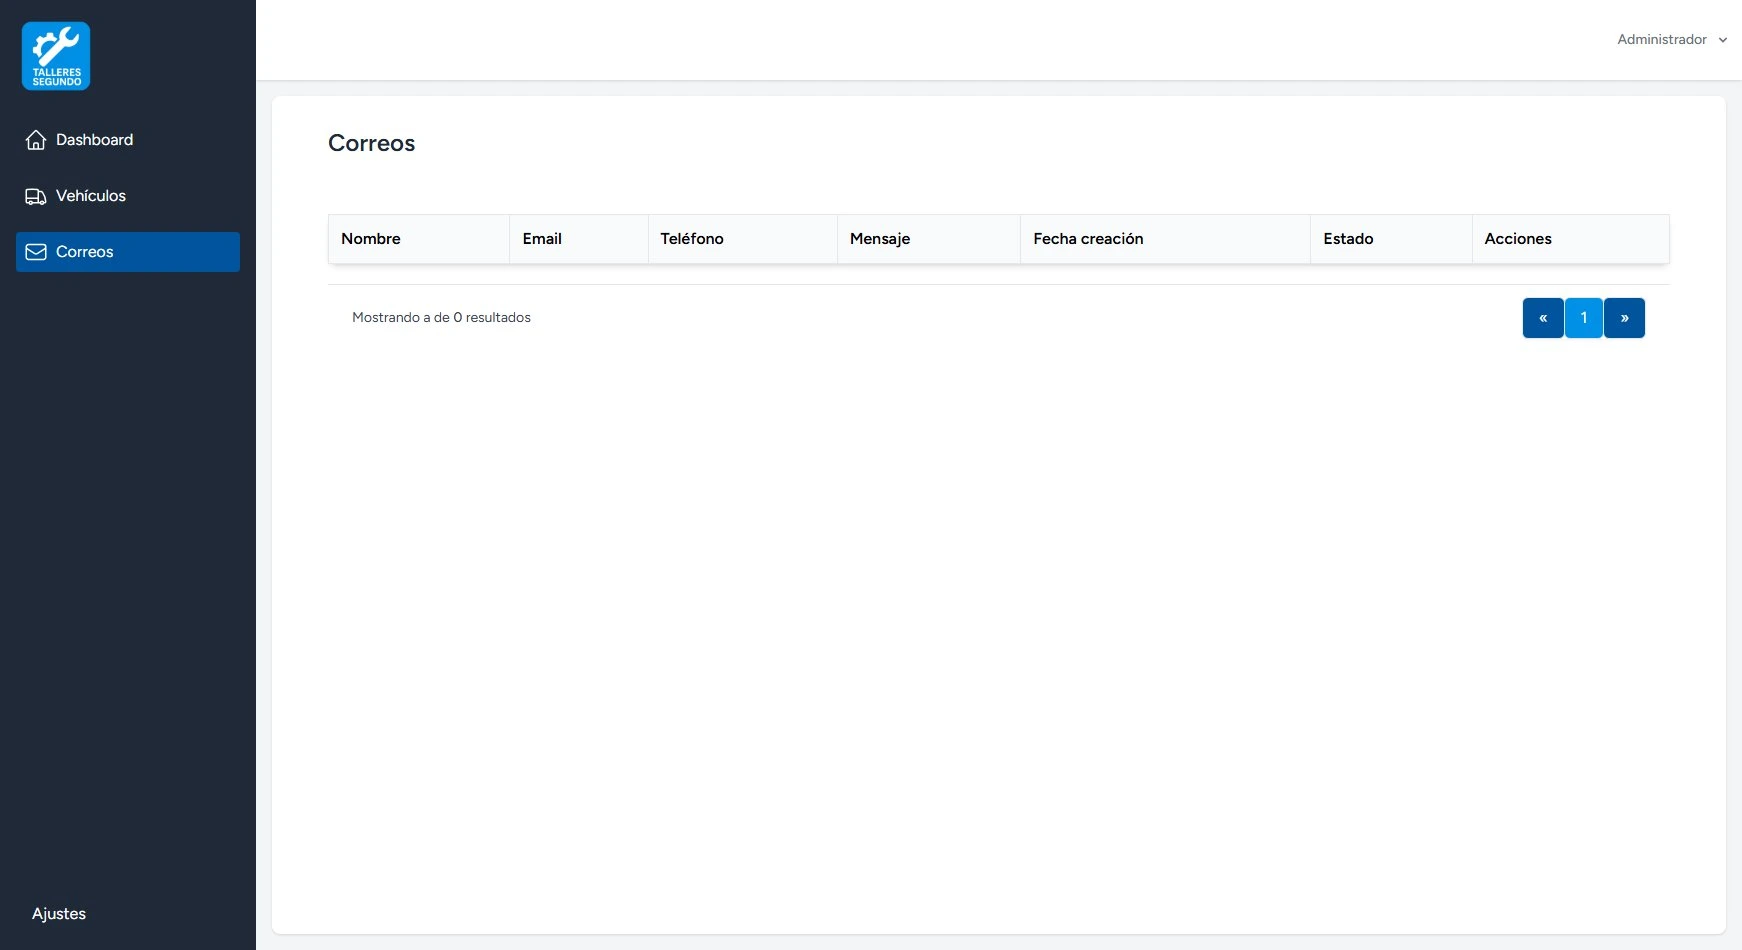Click the Mensaje column header
The width and height of the screenshot is (1742, 950).
coord(929,239)
